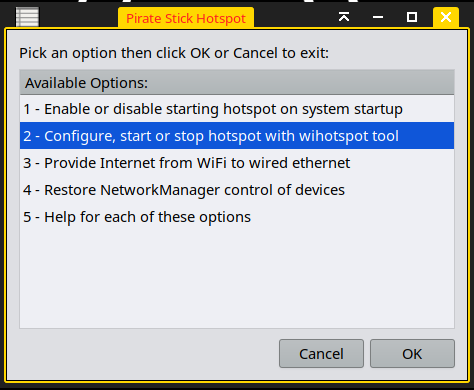Image resolution: width=474 pixels, height=390 pixels.
Task: Click the Cancel button
Action: click(321, 354)
